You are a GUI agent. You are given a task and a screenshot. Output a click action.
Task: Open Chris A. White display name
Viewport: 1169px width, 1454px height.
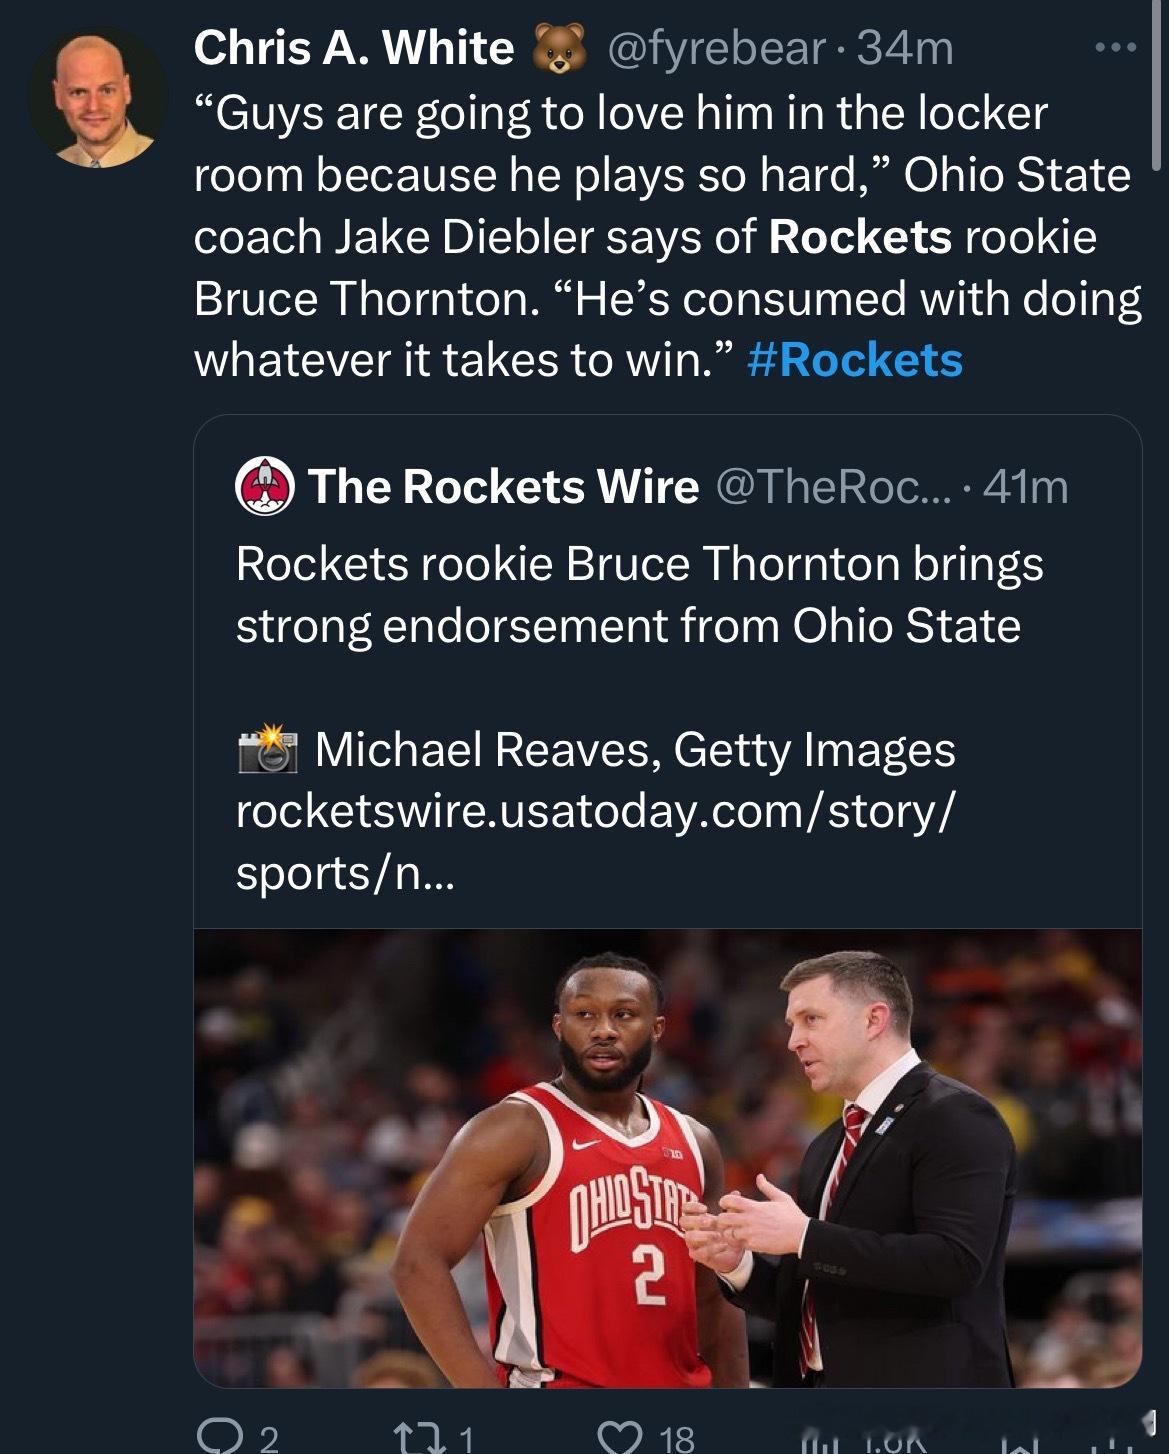point(353,48)
